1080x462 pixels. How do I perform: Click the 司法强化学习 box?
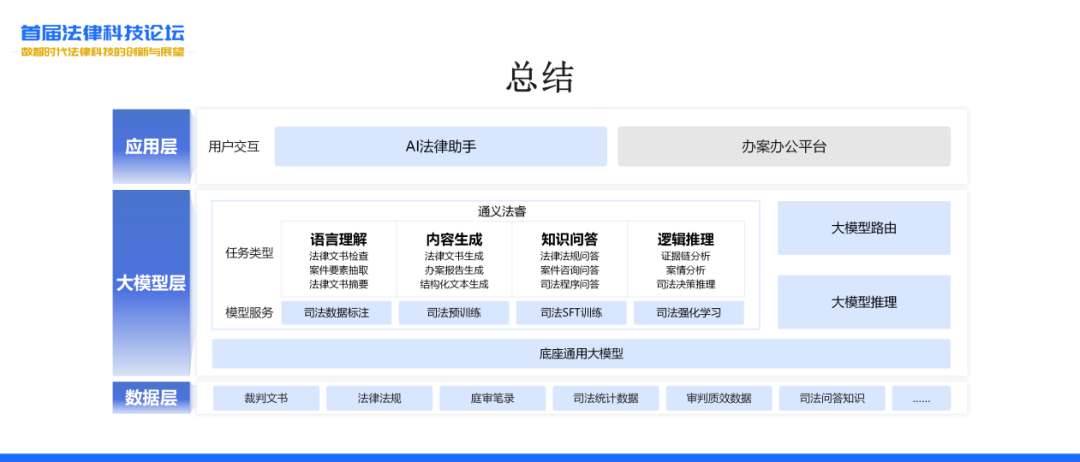pyautogui.click(x=689, y=313)
